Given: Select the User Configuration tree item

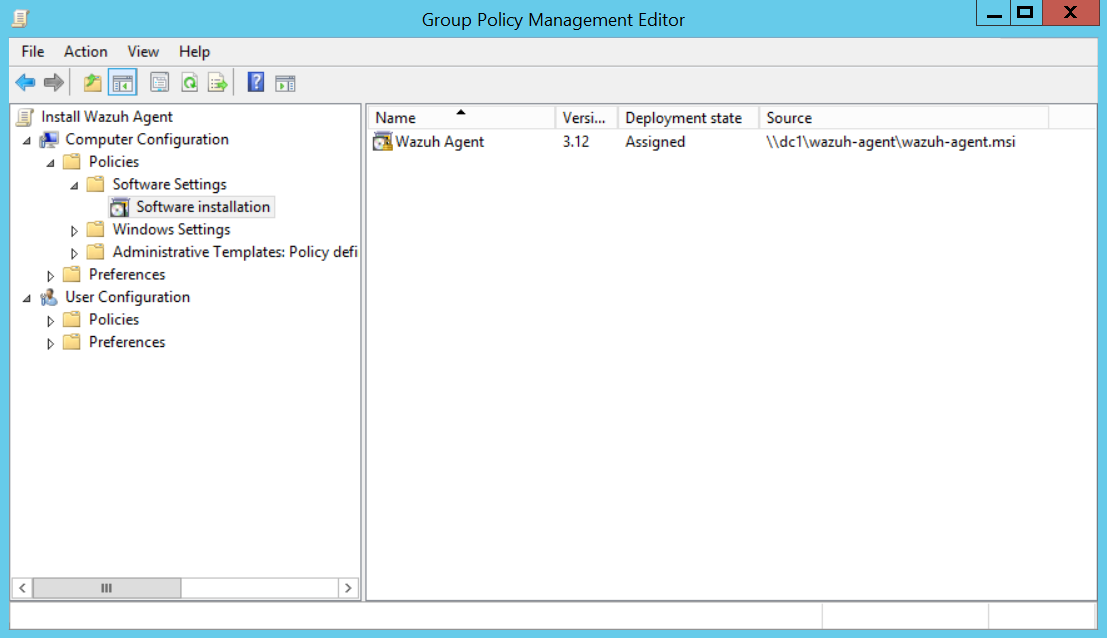Looking at the screenshot, I should (128, 297).
